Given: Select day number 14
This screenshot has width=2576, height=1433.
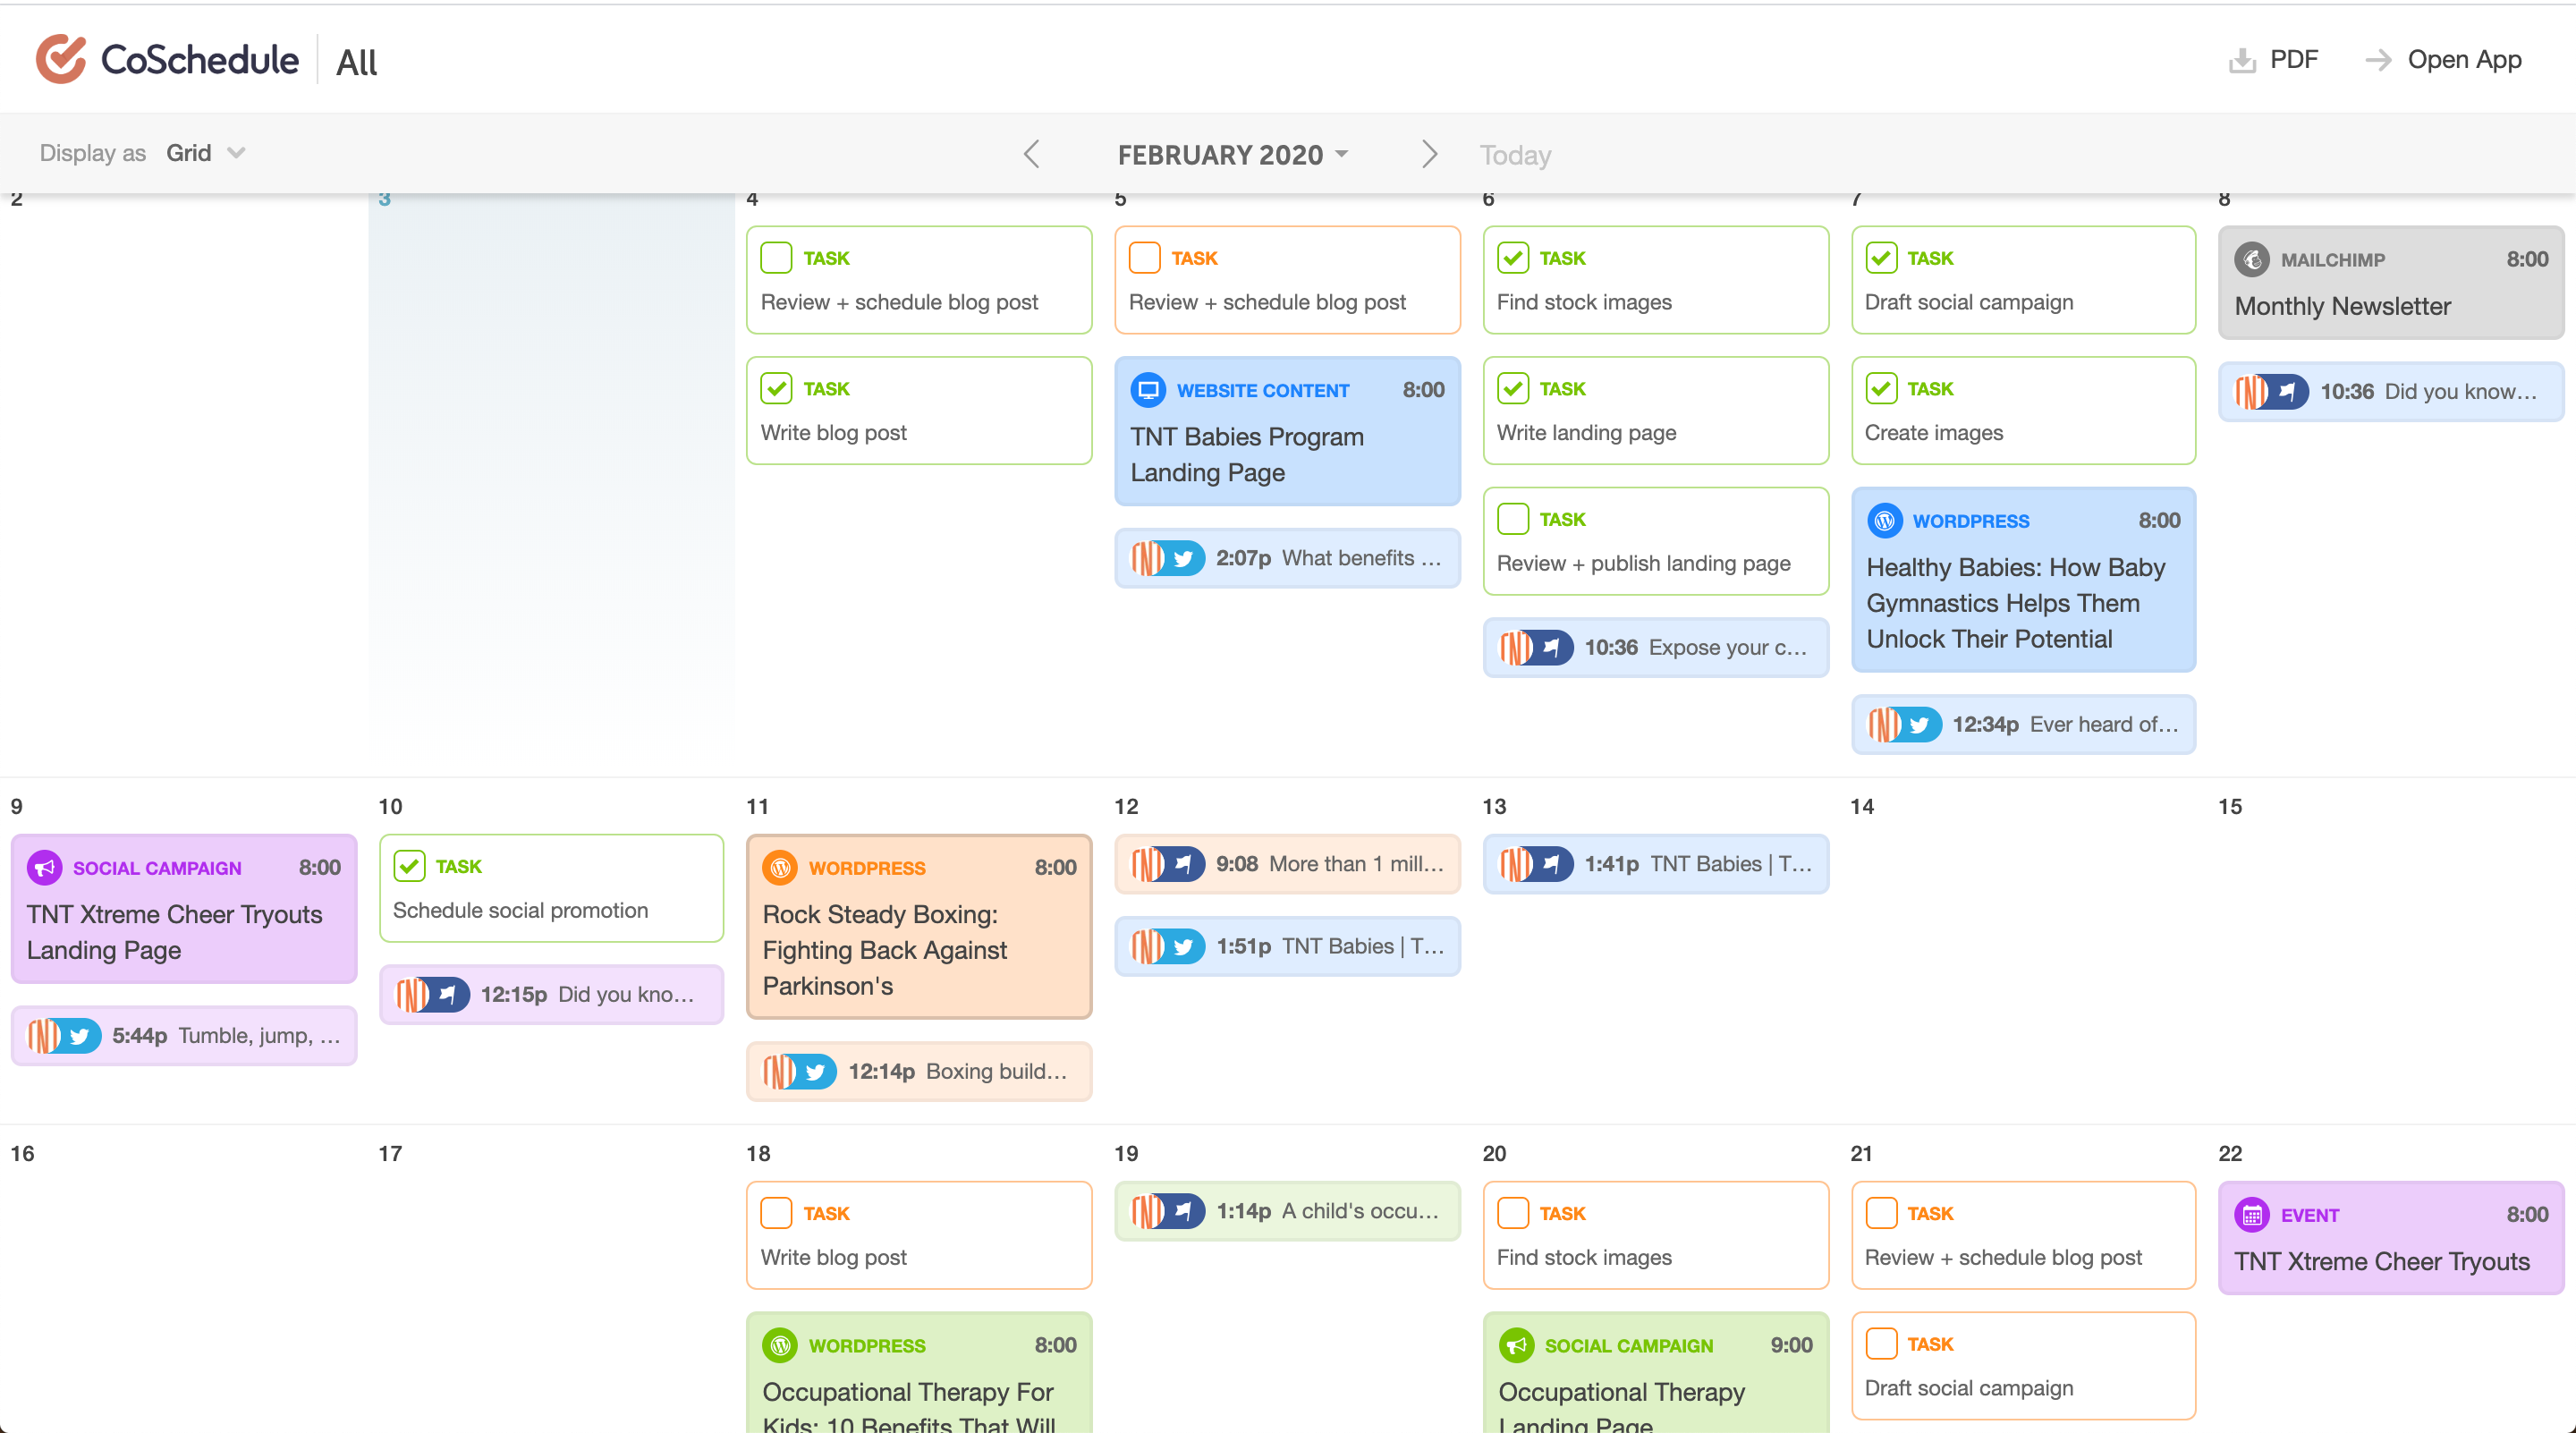Looking at the screenshot, I should [1861, 806].
